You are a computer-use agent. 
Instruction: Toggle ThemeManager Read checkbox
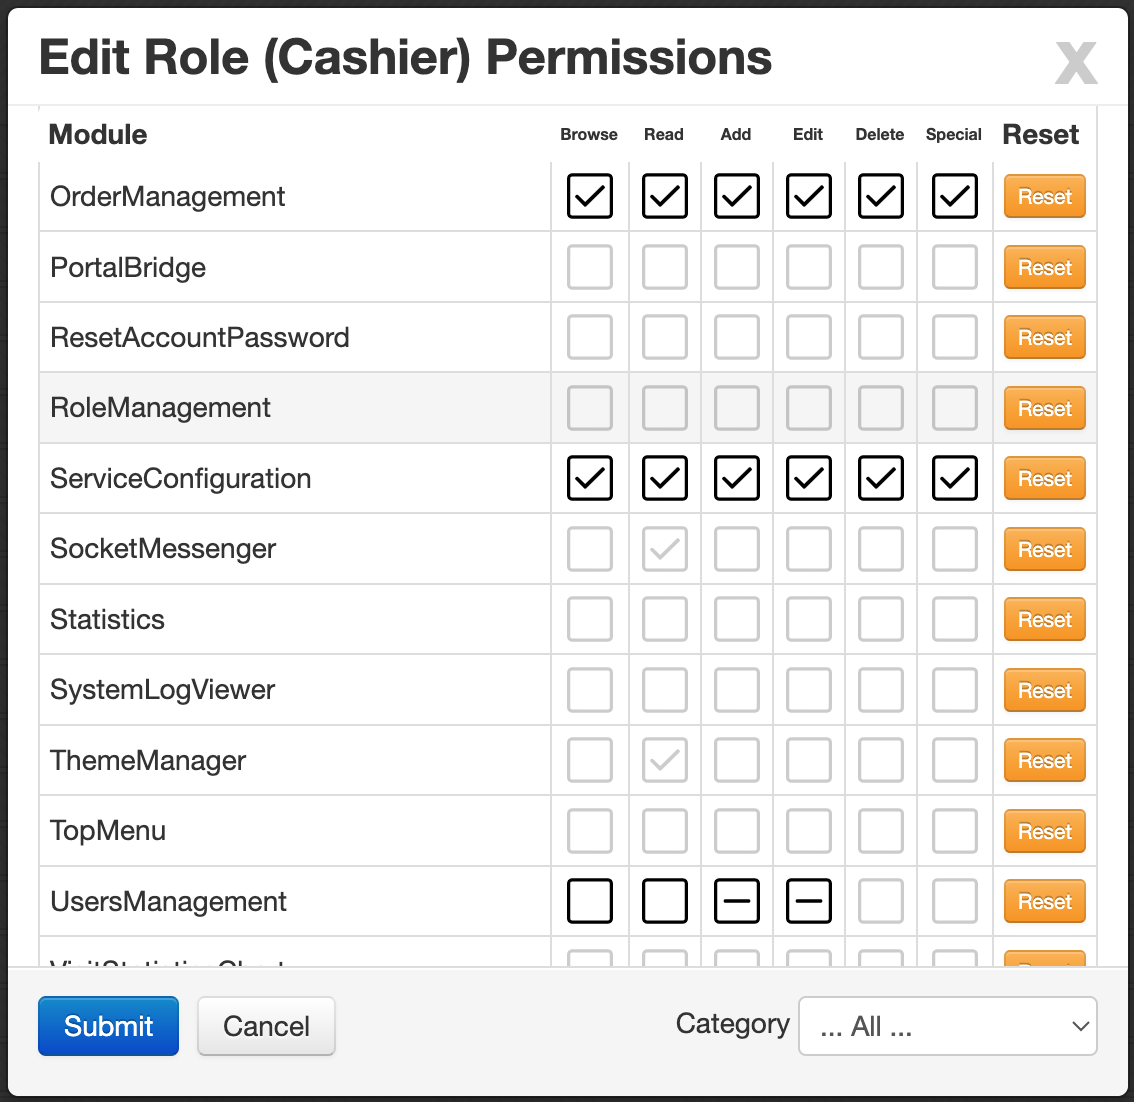point(664,760)
